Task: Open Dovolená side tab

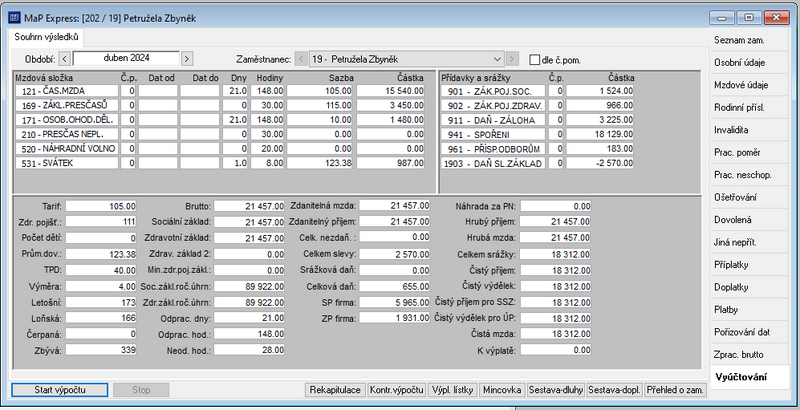Action: pos(749,220)
